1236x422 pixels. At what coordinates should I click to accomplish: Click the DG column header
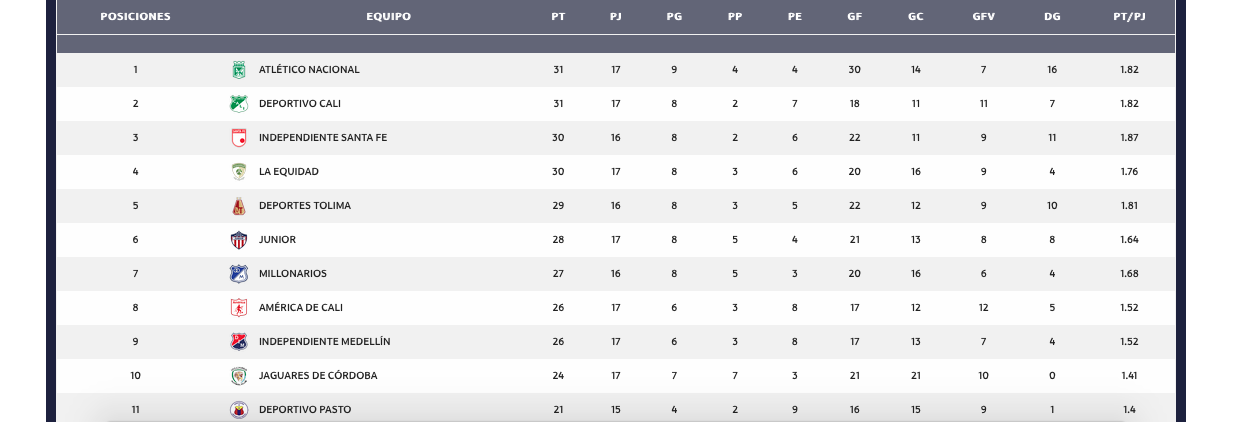[x=1052, y=17]
